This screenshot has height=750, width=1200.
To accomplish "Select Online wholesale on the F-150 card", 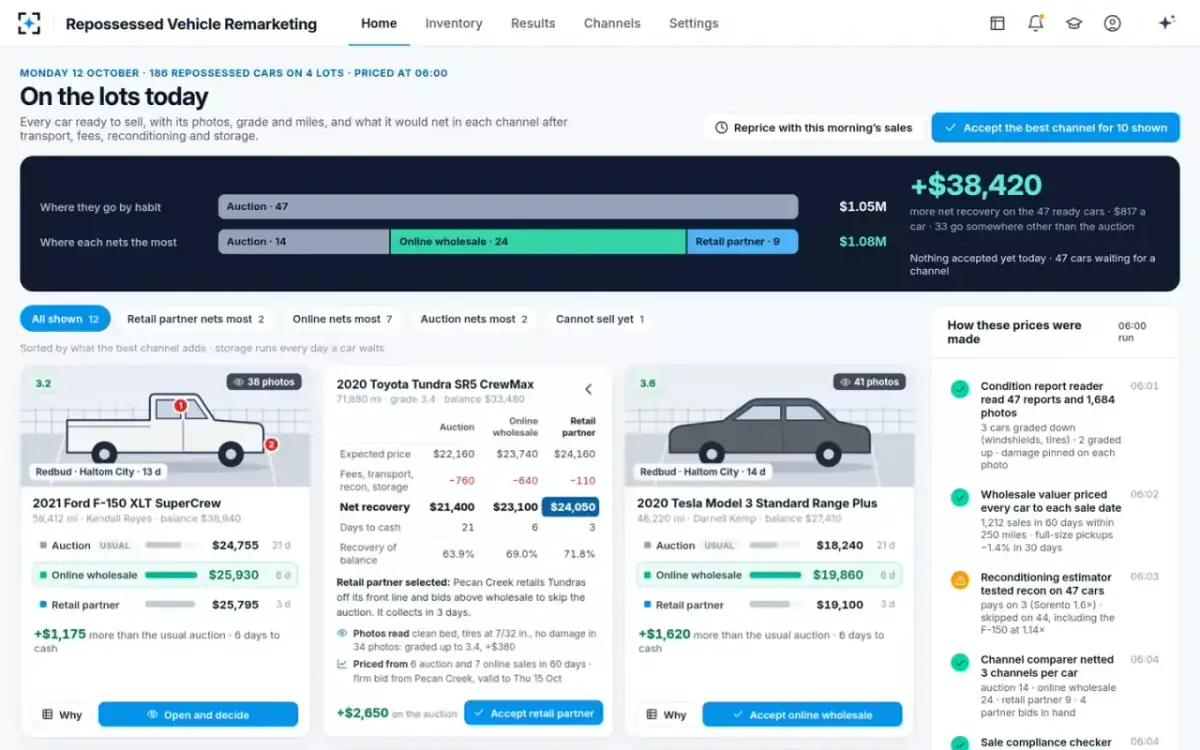I will pyautogui.click(x=165, y=575).
